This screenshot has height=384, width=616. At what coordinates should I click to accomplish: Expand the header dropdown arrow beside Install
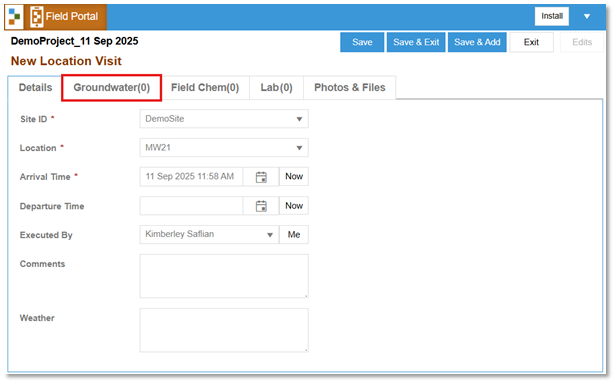(587, 17)
